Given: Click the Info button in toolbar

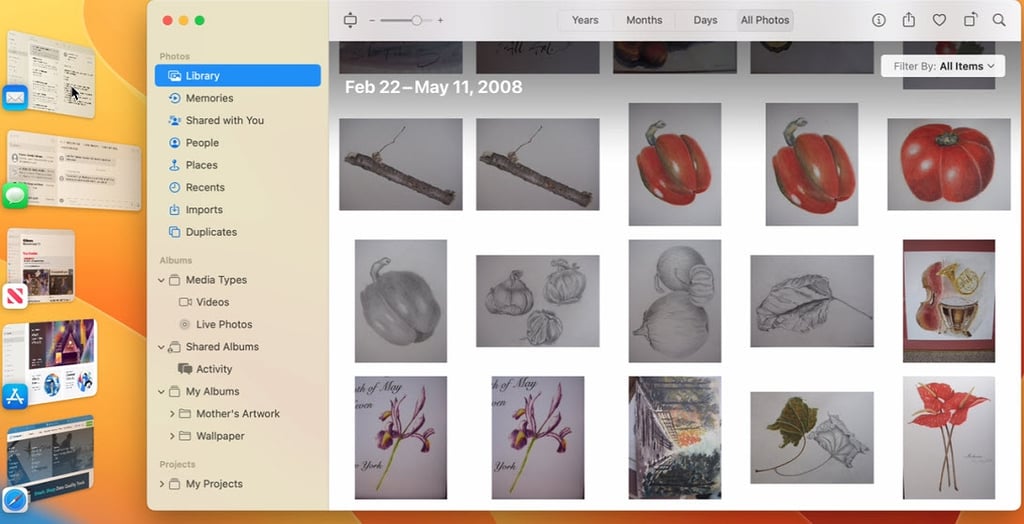Looking at the screenshot, I should 879,20.
